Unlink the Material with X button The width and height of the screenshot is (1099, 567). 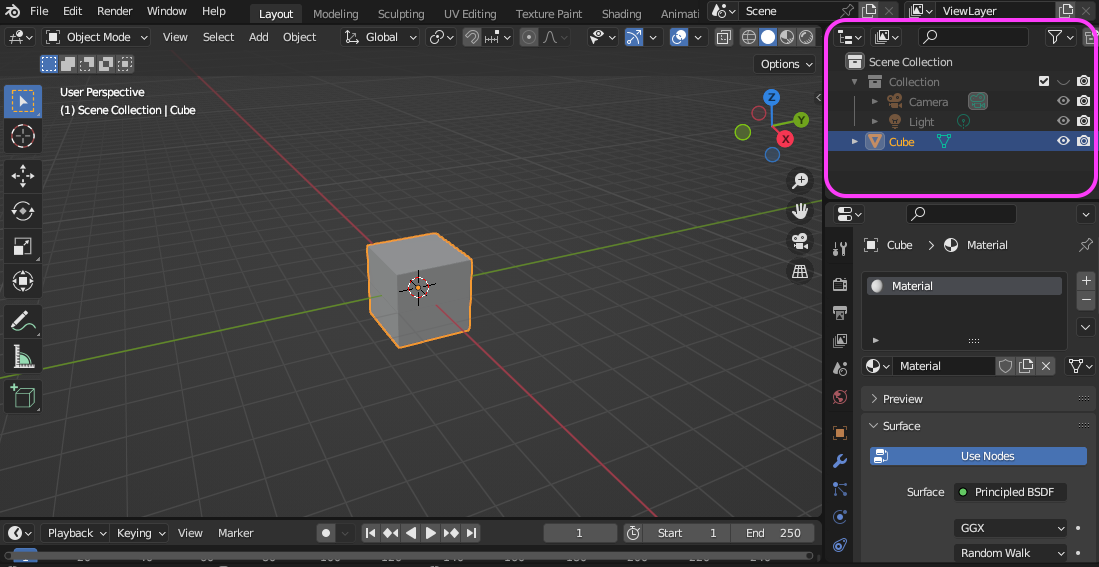(x=1046, y=366)
